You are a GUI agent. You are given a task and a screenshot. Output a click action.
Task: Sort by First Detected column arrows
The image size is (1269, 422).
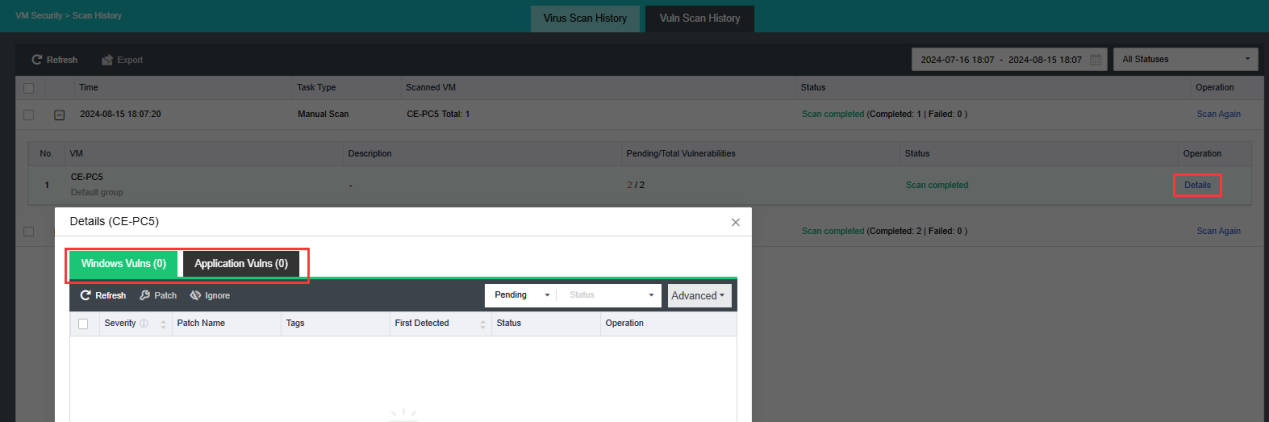pos(483,324)
